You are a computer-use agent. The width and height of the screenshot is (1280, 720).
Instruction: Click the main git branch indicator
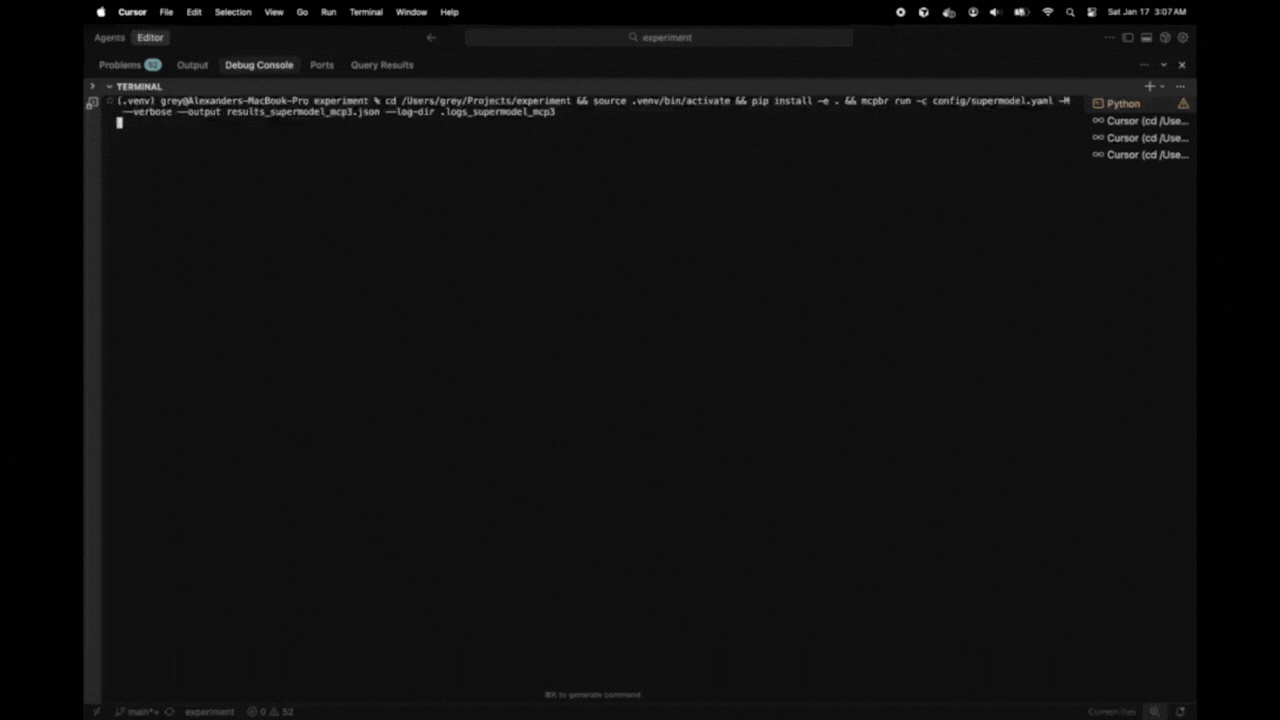[137, 712]
